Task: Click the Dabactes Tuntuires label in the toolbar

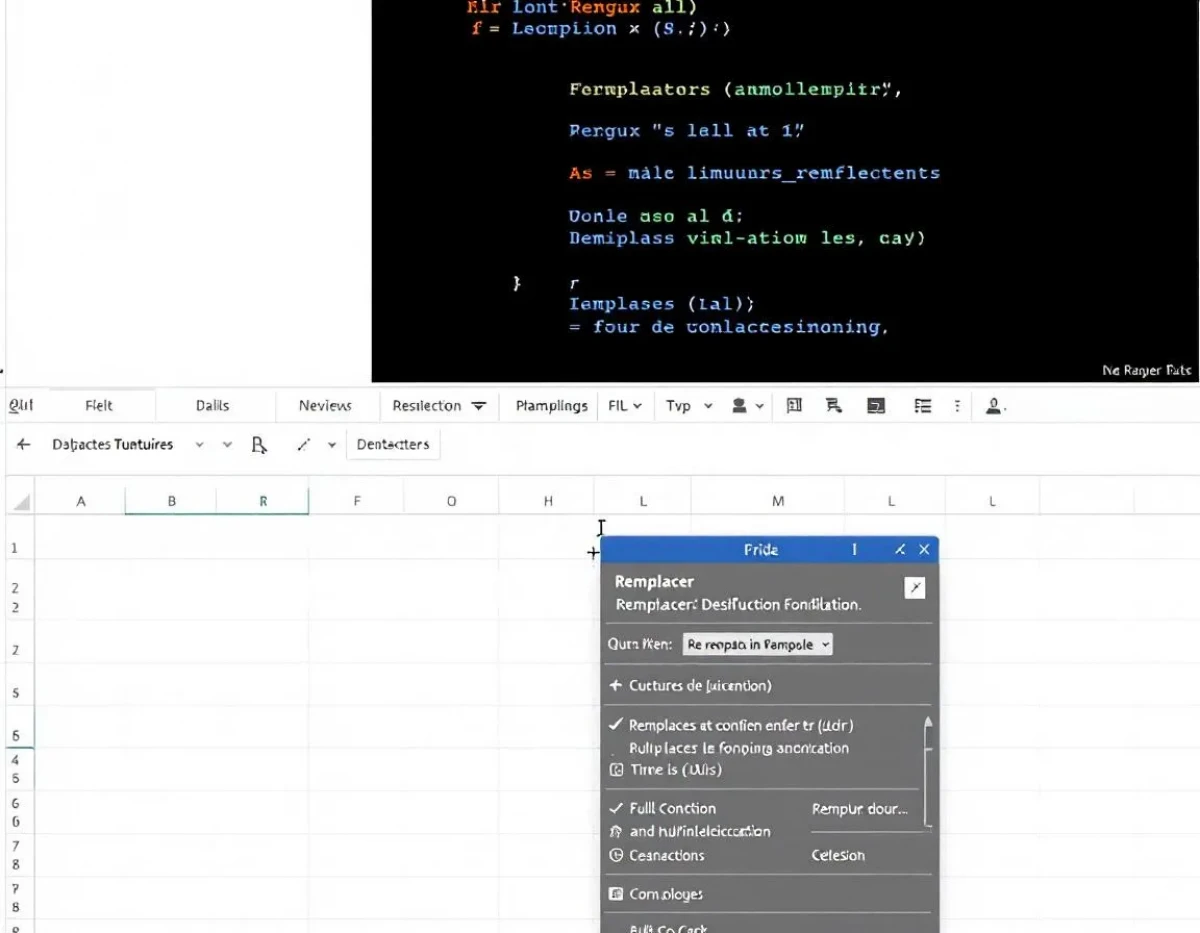Action: [x=112, y=445]
